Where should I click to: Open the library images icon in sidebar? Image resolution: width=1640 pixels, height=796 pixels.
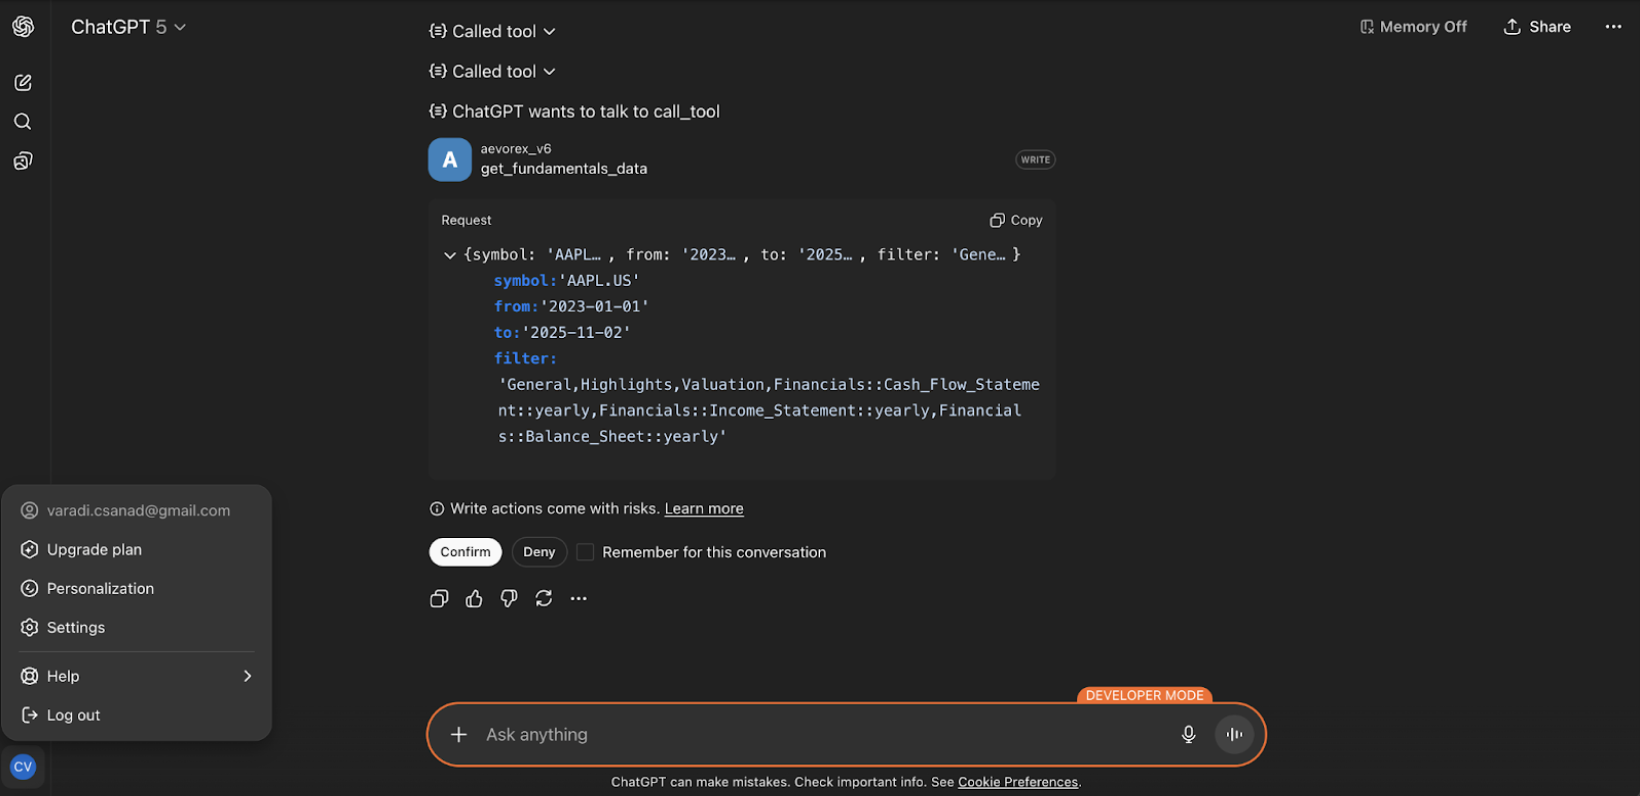[x=23, y=161]
